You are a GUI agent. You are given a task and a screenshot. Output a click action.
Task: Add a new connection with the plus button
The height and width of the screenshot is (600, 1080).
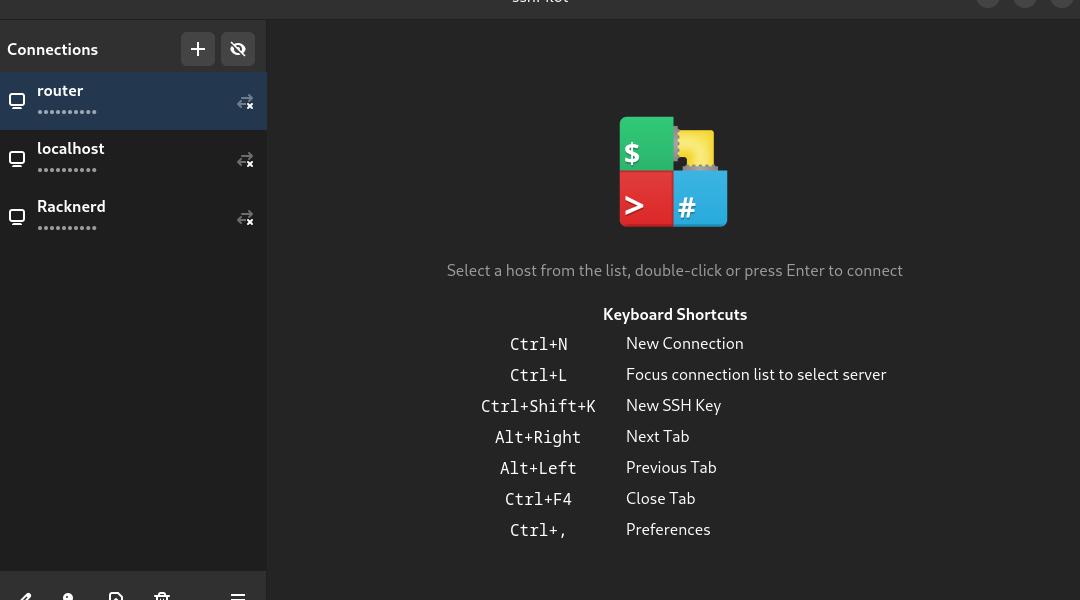click(198, 49)
